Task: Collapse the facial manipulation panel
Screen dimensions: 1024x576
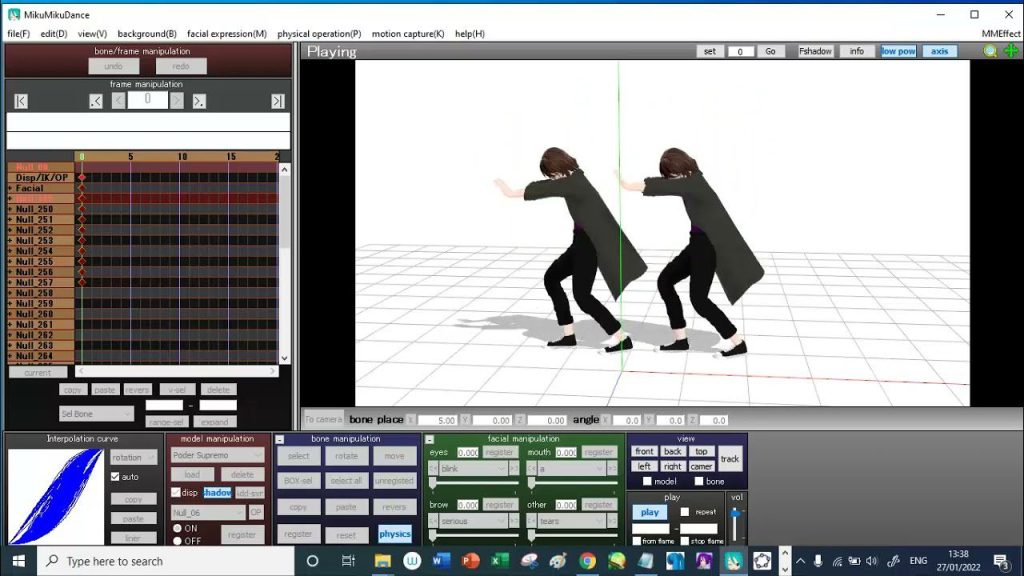Action: pyautogui.click(x=429, y=439)
